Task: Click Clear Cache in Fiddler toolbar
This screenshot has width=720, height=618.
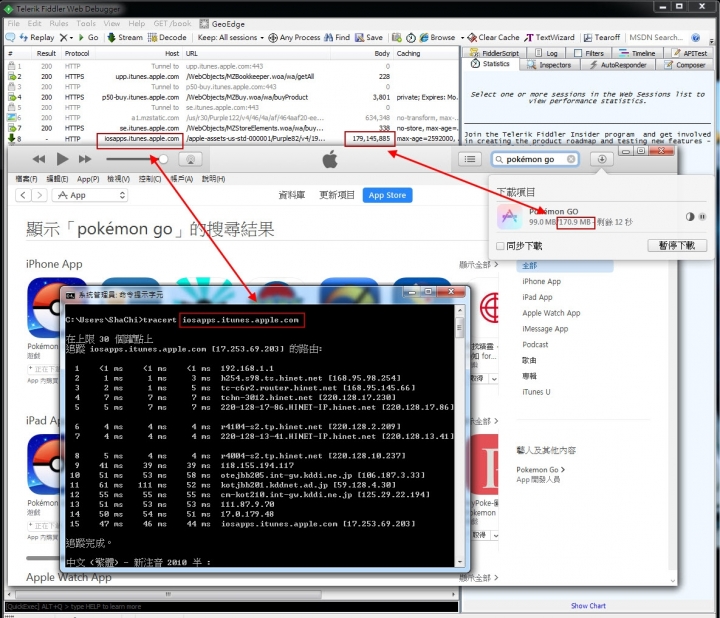Action: [x=494, y=37]
